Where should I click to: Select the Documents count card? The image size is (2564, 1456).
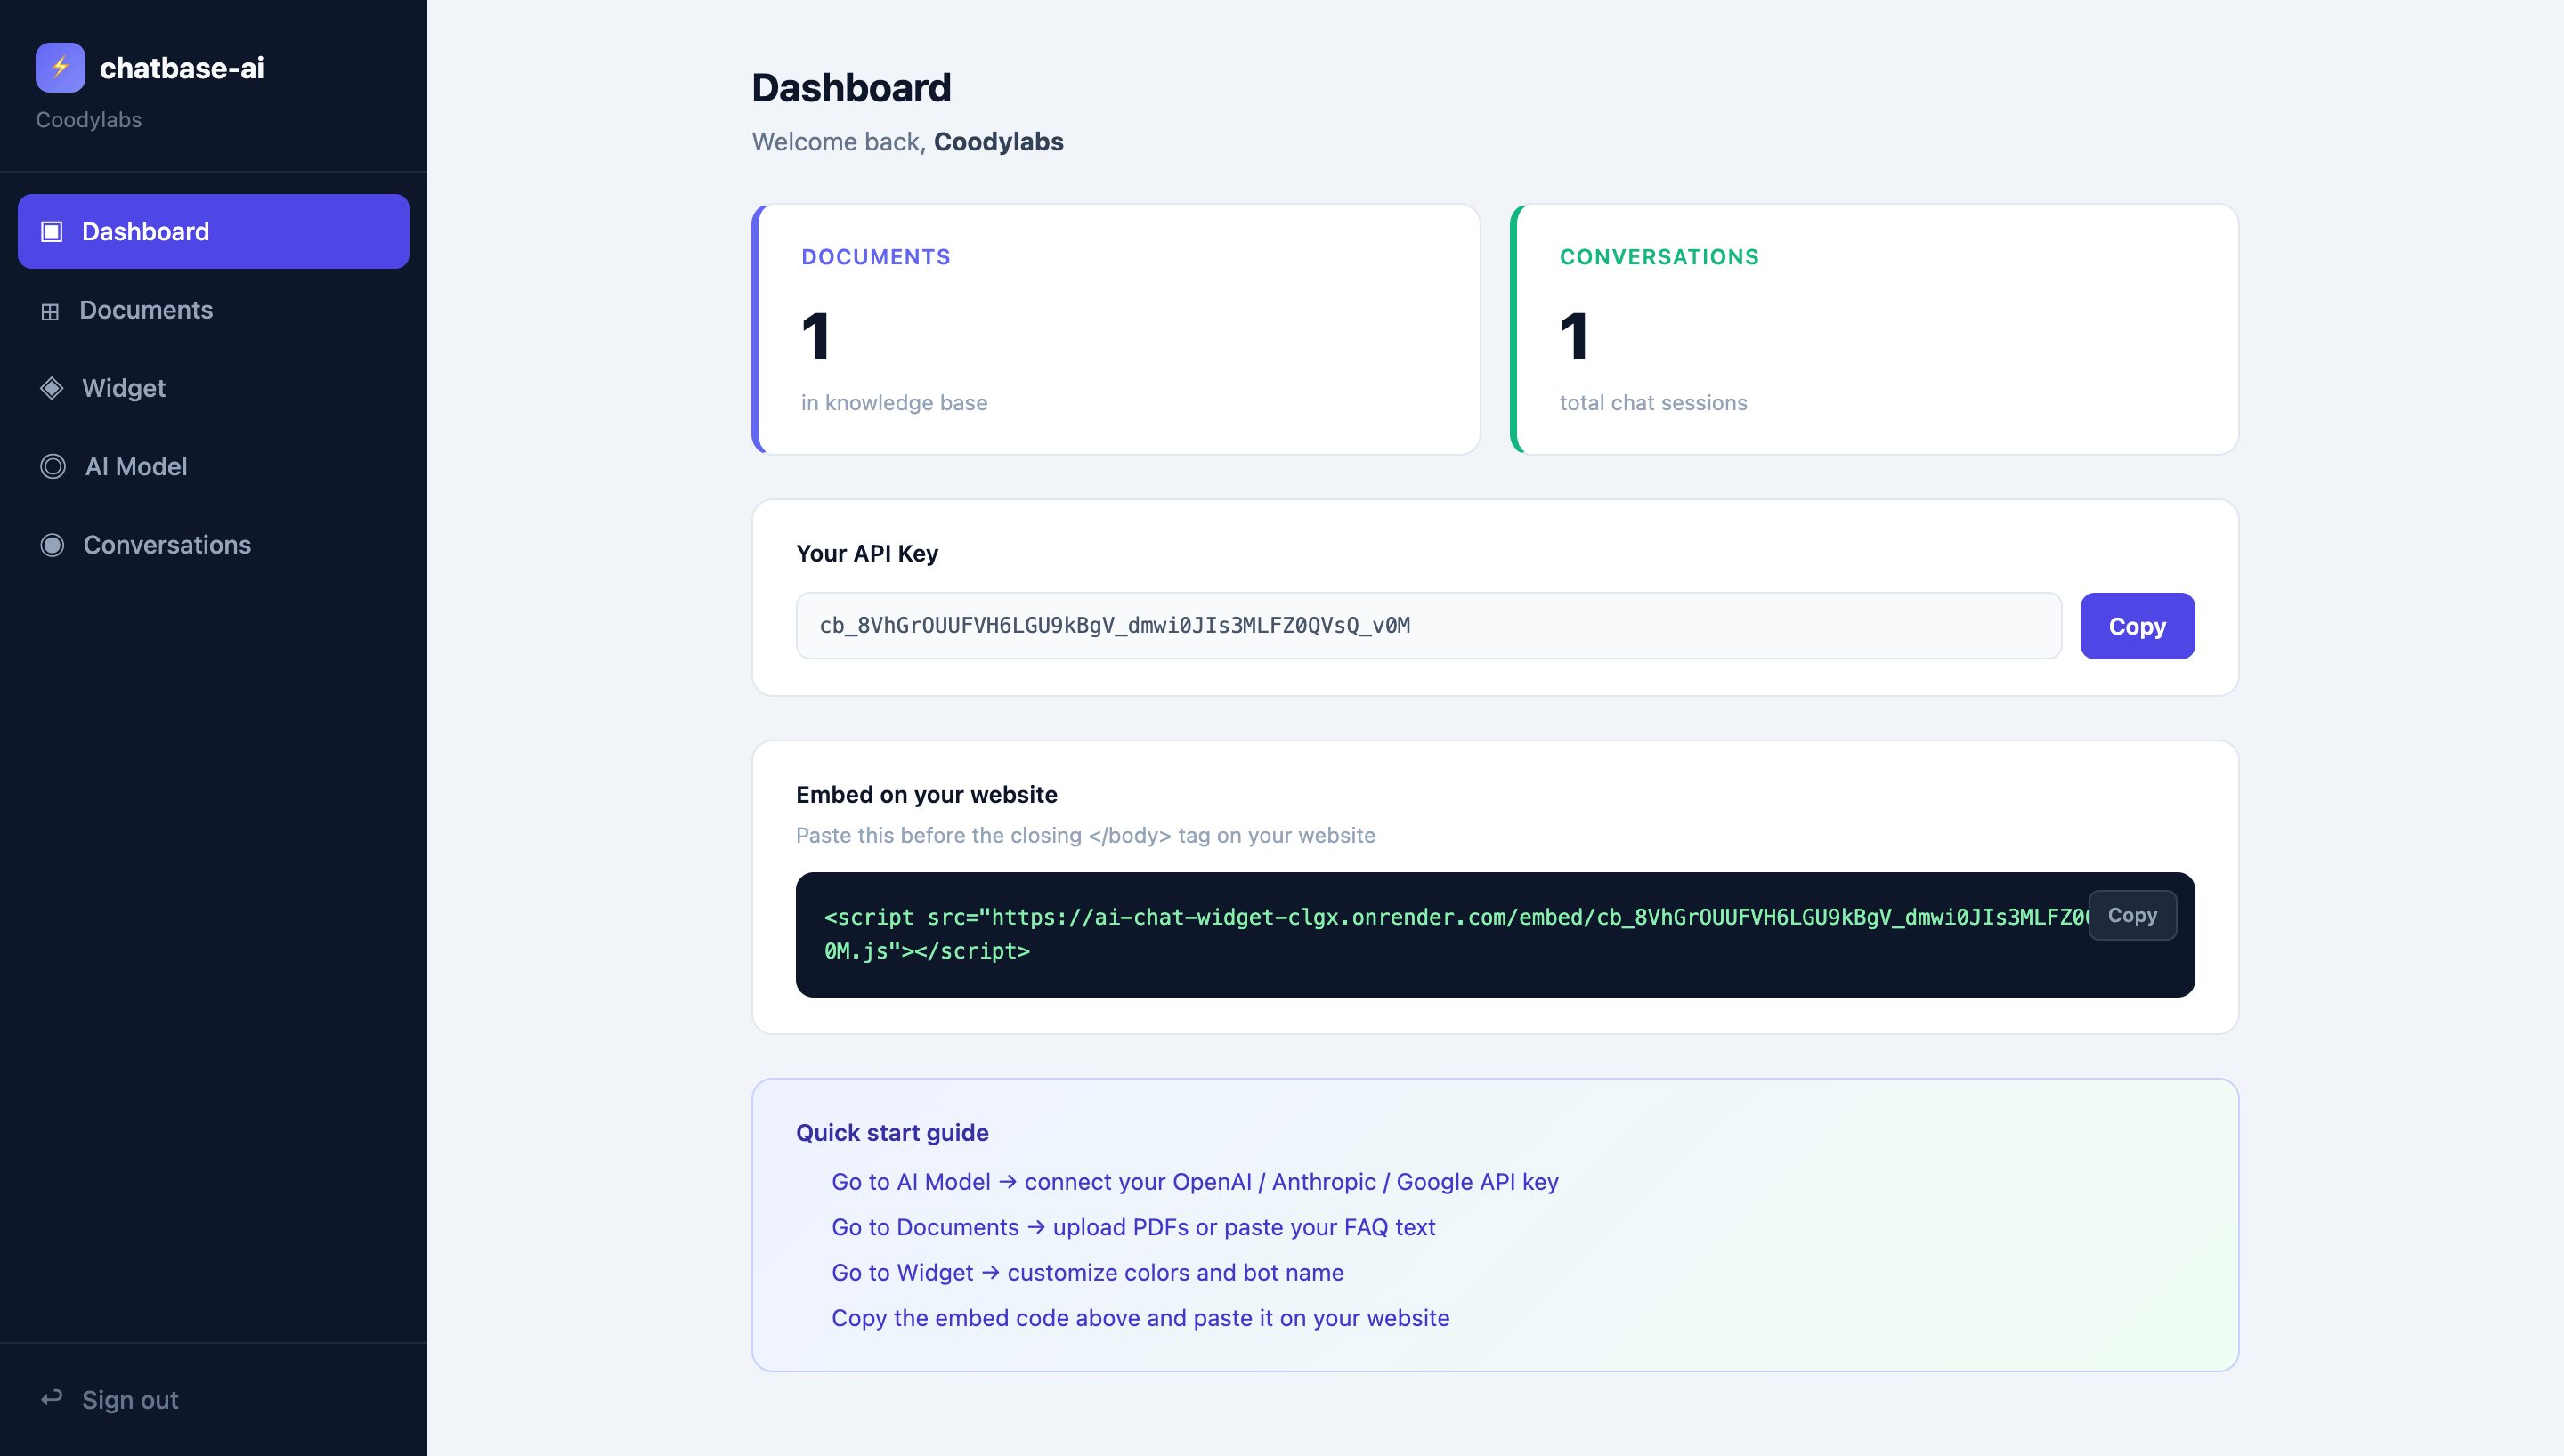point(1115,330)
